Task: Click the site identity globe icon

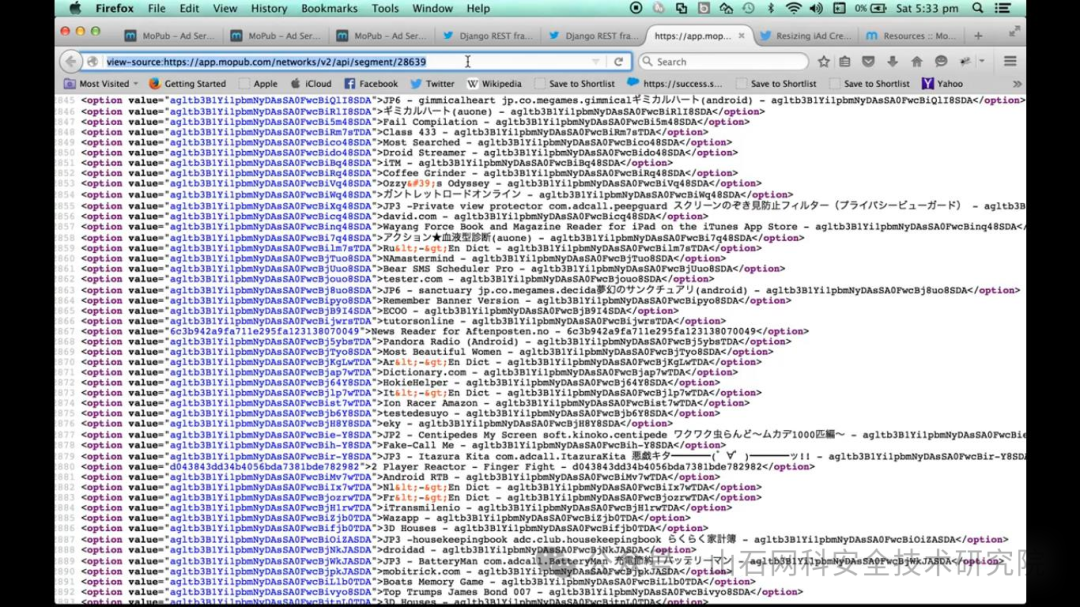Action: point(92,61)
